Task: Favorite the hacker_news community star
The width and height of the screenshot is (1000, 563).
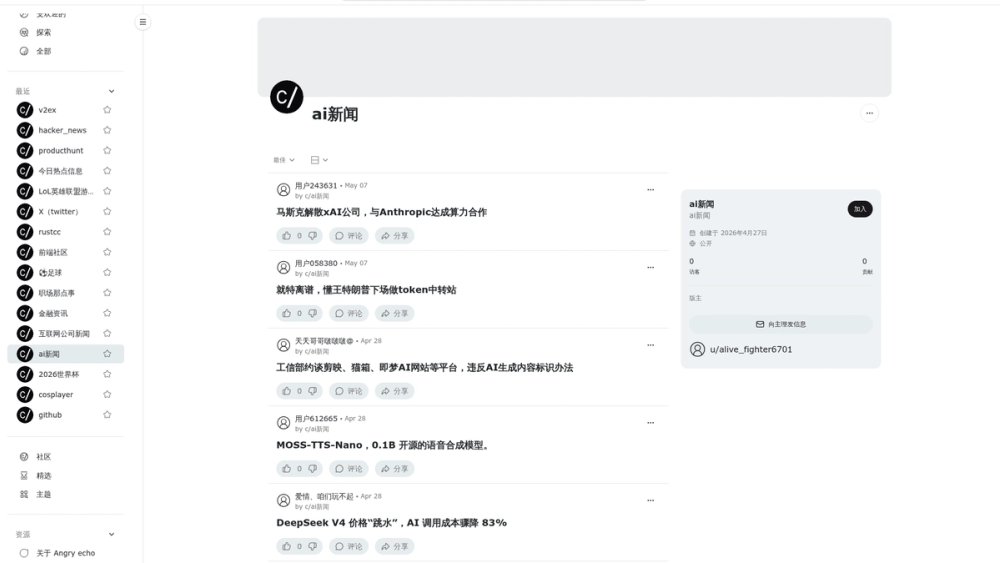Action: pos(107,130)
